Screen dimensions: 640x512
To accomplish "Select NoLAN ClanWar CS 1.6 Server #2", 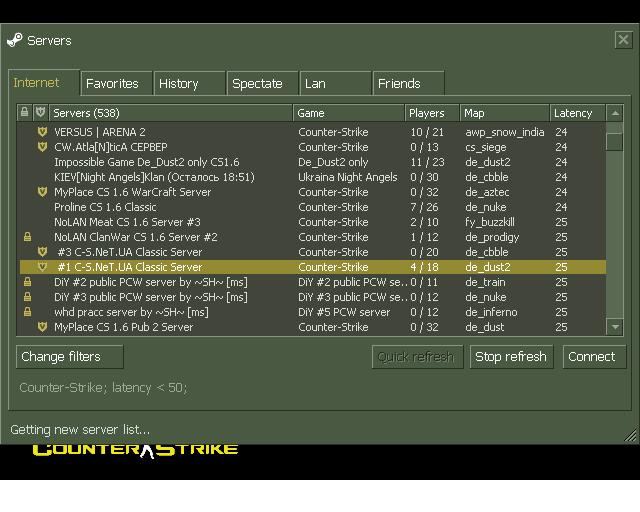I will pos(313,237).
